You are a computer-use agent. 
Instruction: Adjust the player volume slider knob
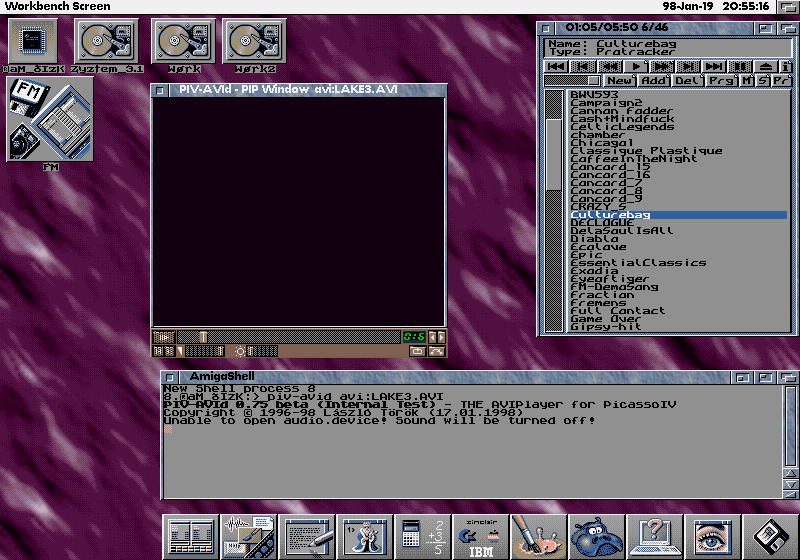point(593,81)
